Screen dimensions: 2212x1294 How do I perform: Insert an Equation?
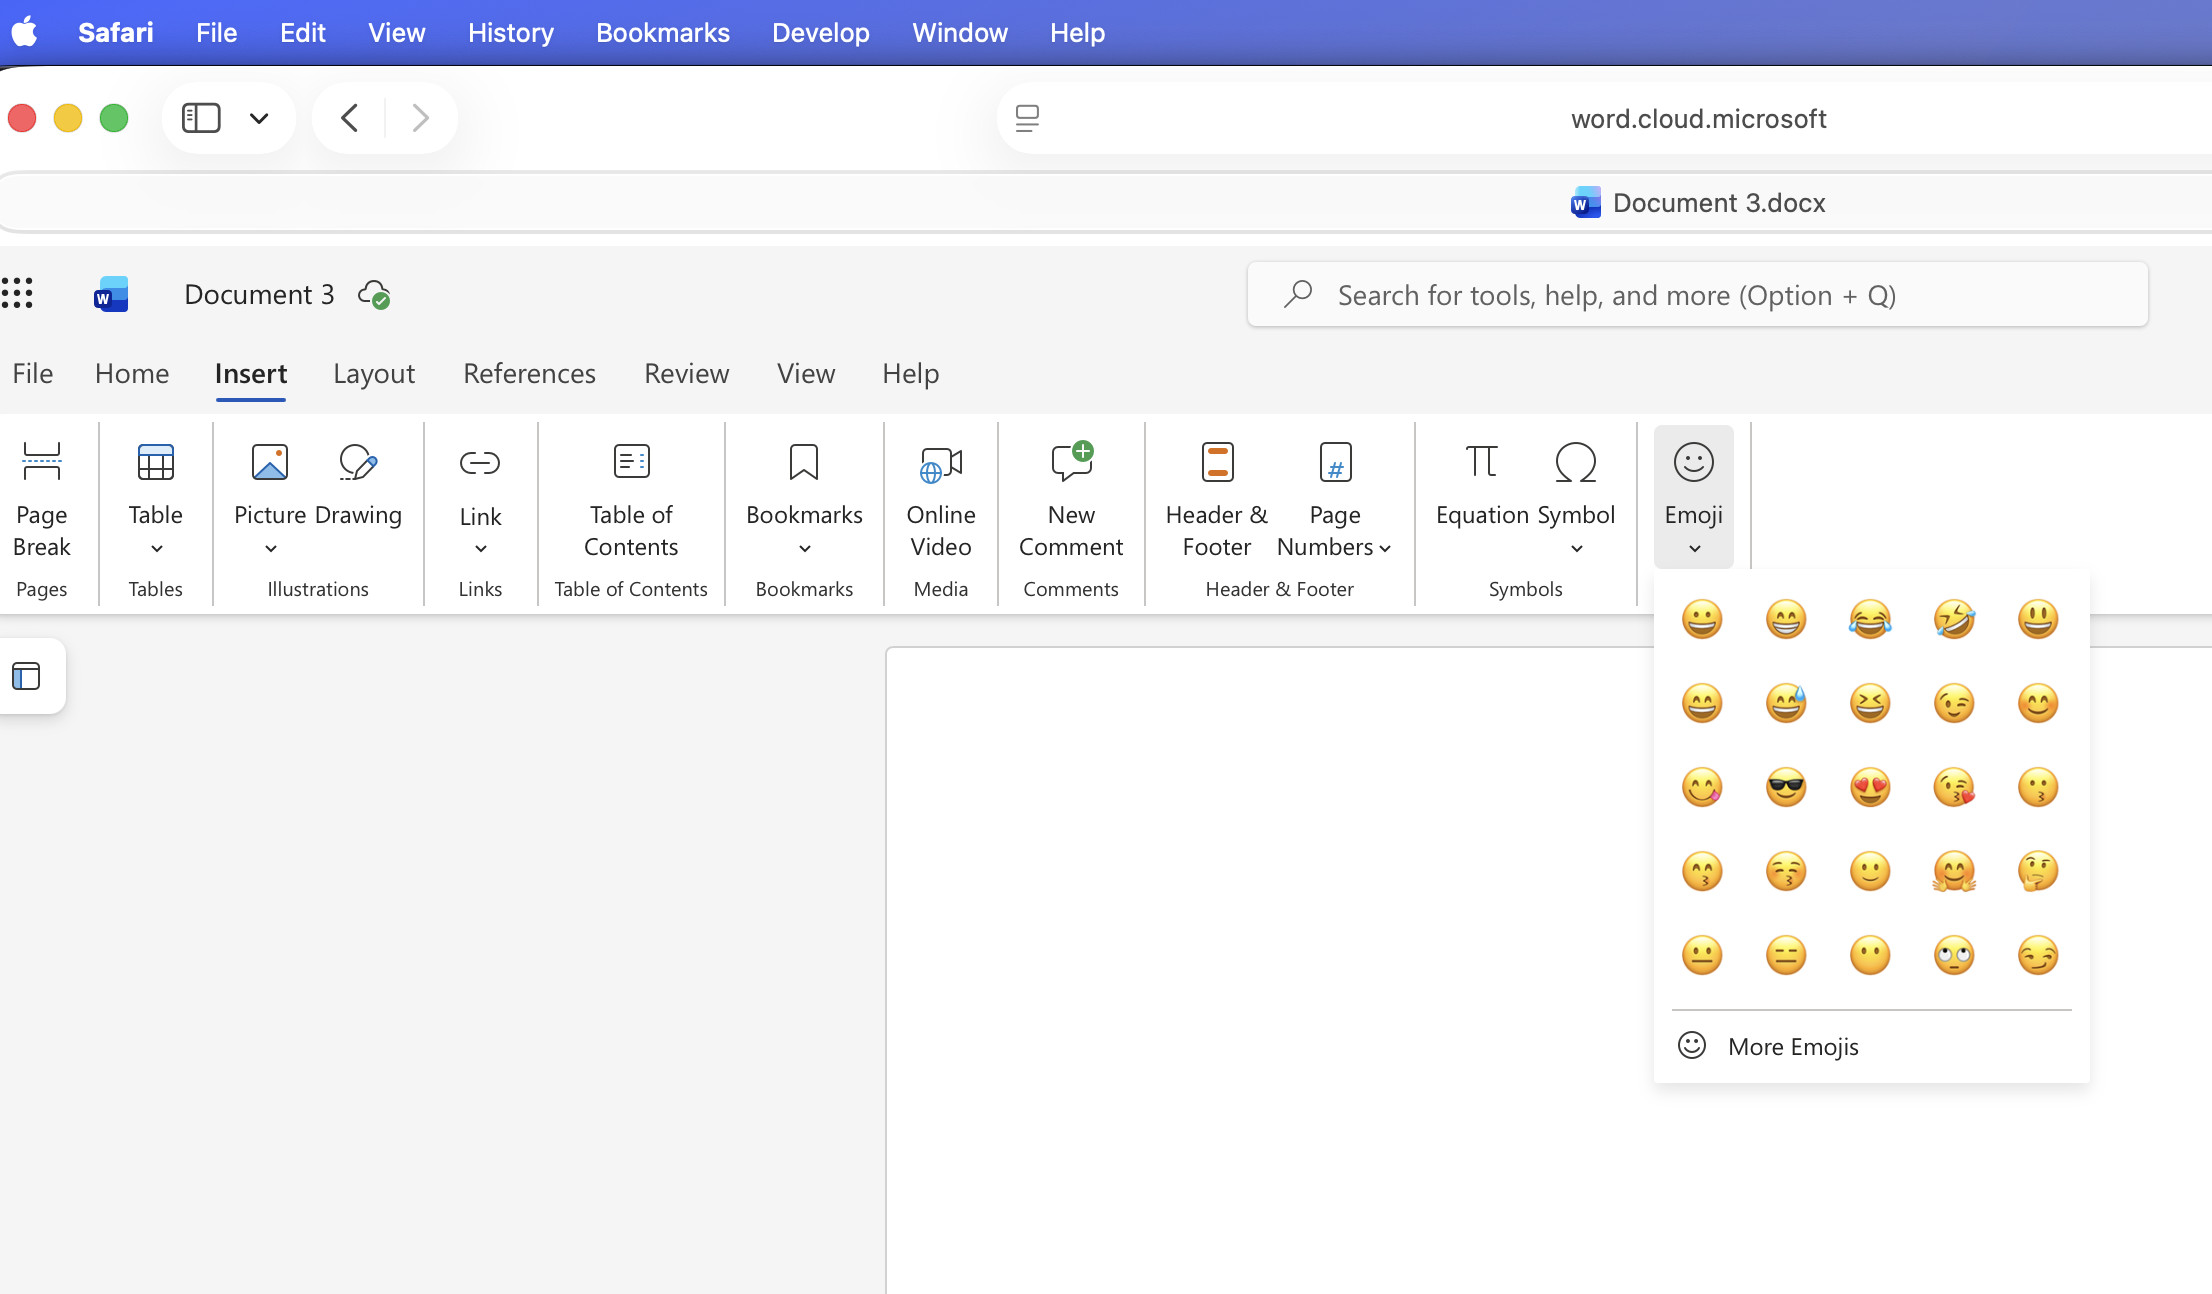click(1482, 485)
